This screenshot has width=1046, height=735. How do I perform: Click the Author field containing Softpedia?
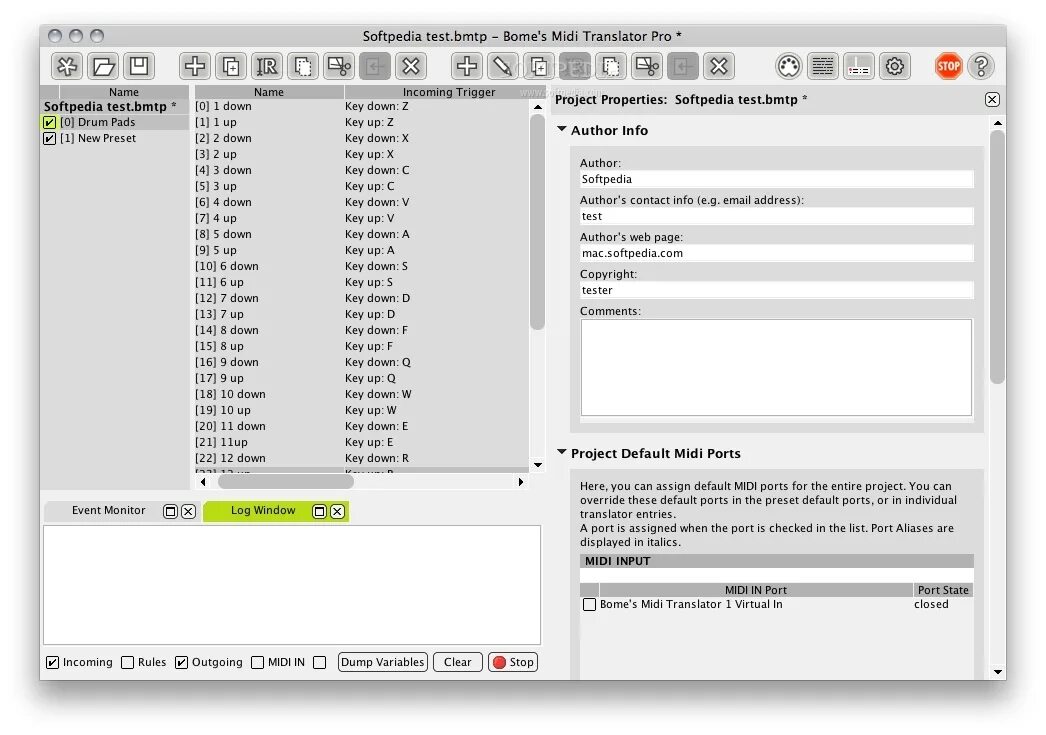point(776,179)
